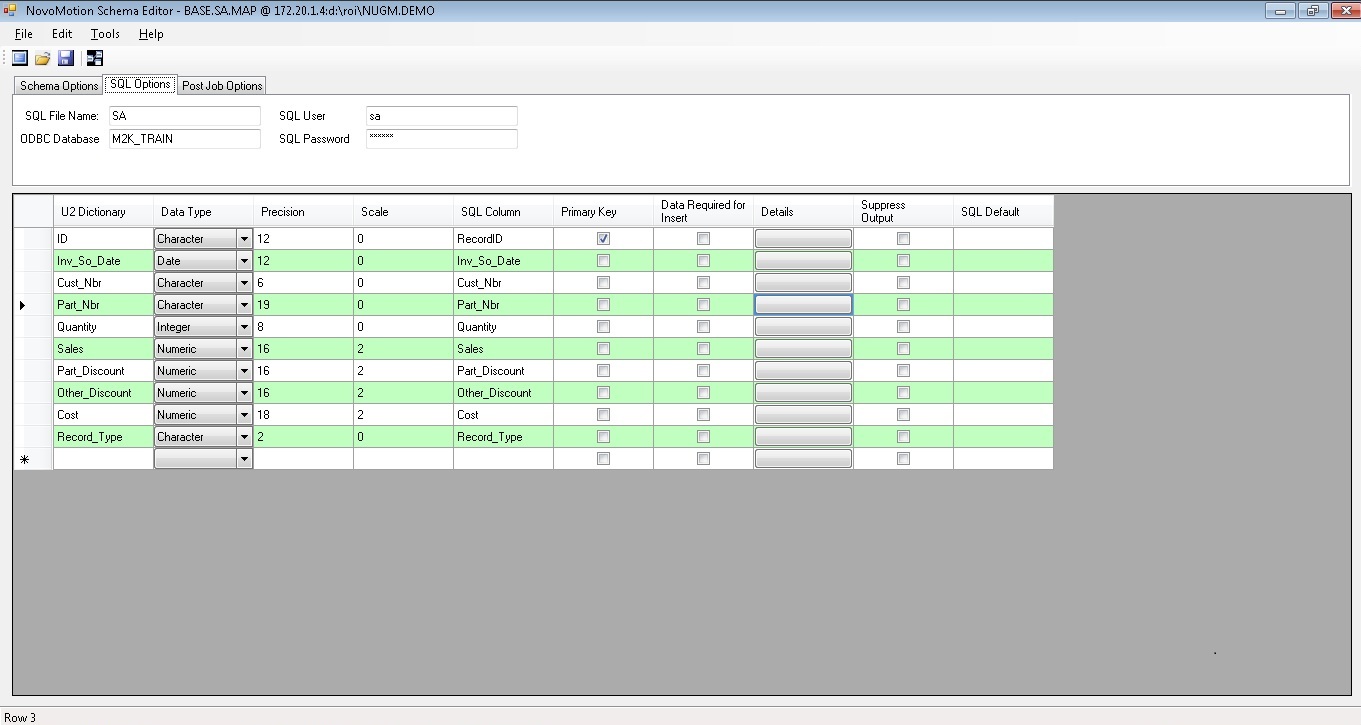
Task: Click the schema mapping diagram toolbar icon
Action: (x=95, y=58)
